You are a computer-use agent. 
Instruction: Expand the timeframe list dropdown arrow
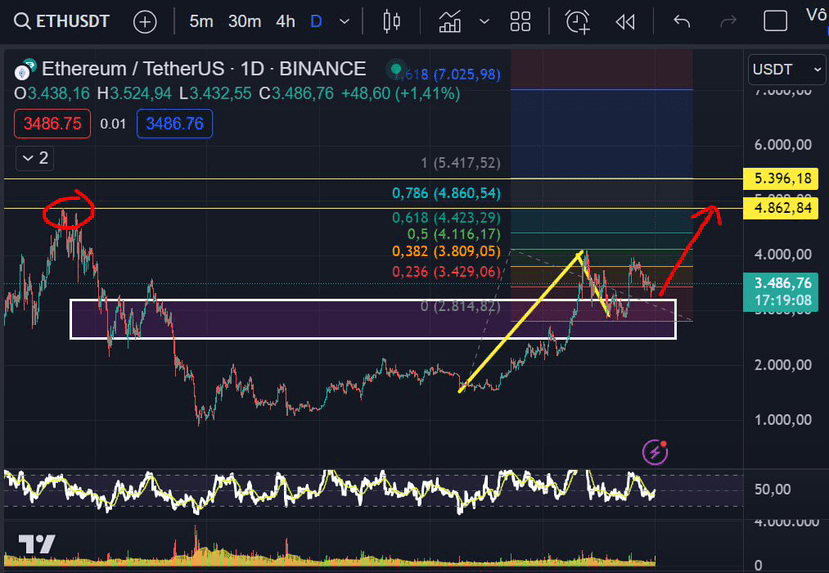pos(344,22)
